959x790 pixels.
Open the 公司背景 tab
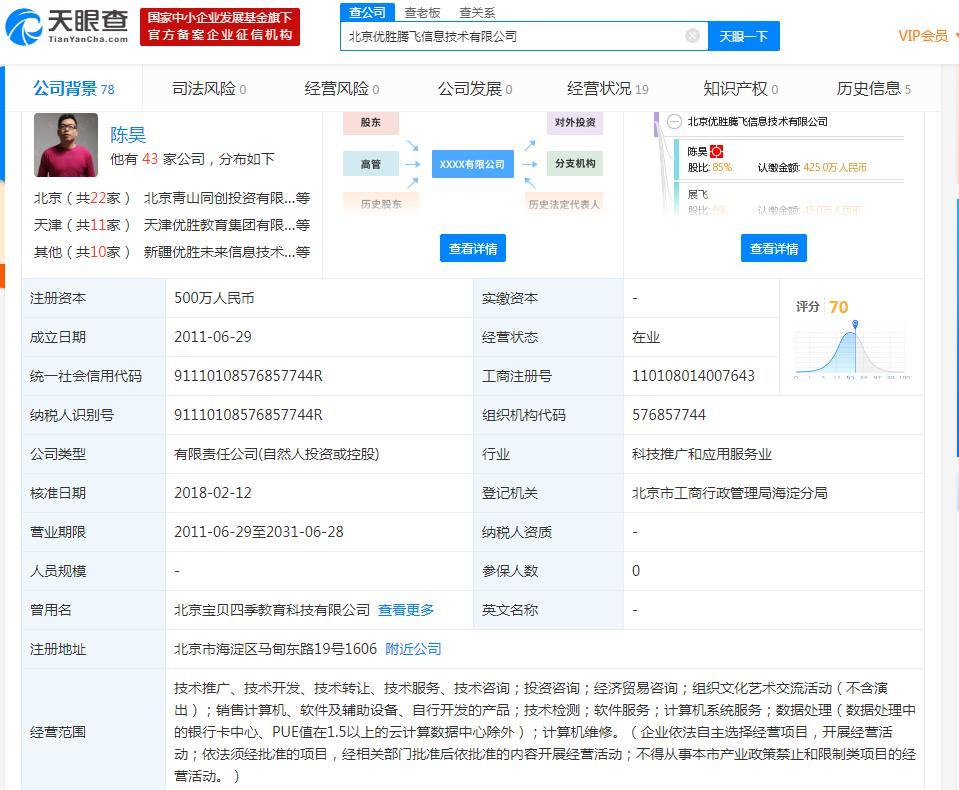73,89
